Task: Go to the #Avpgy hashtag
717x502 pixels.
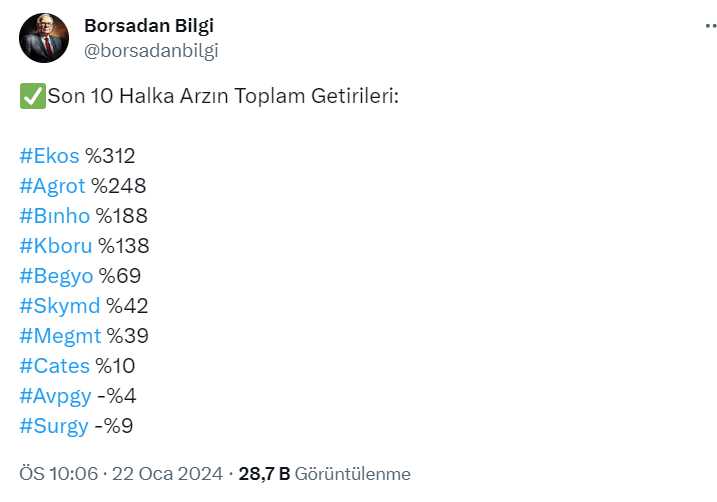Action: coord(55,396)
